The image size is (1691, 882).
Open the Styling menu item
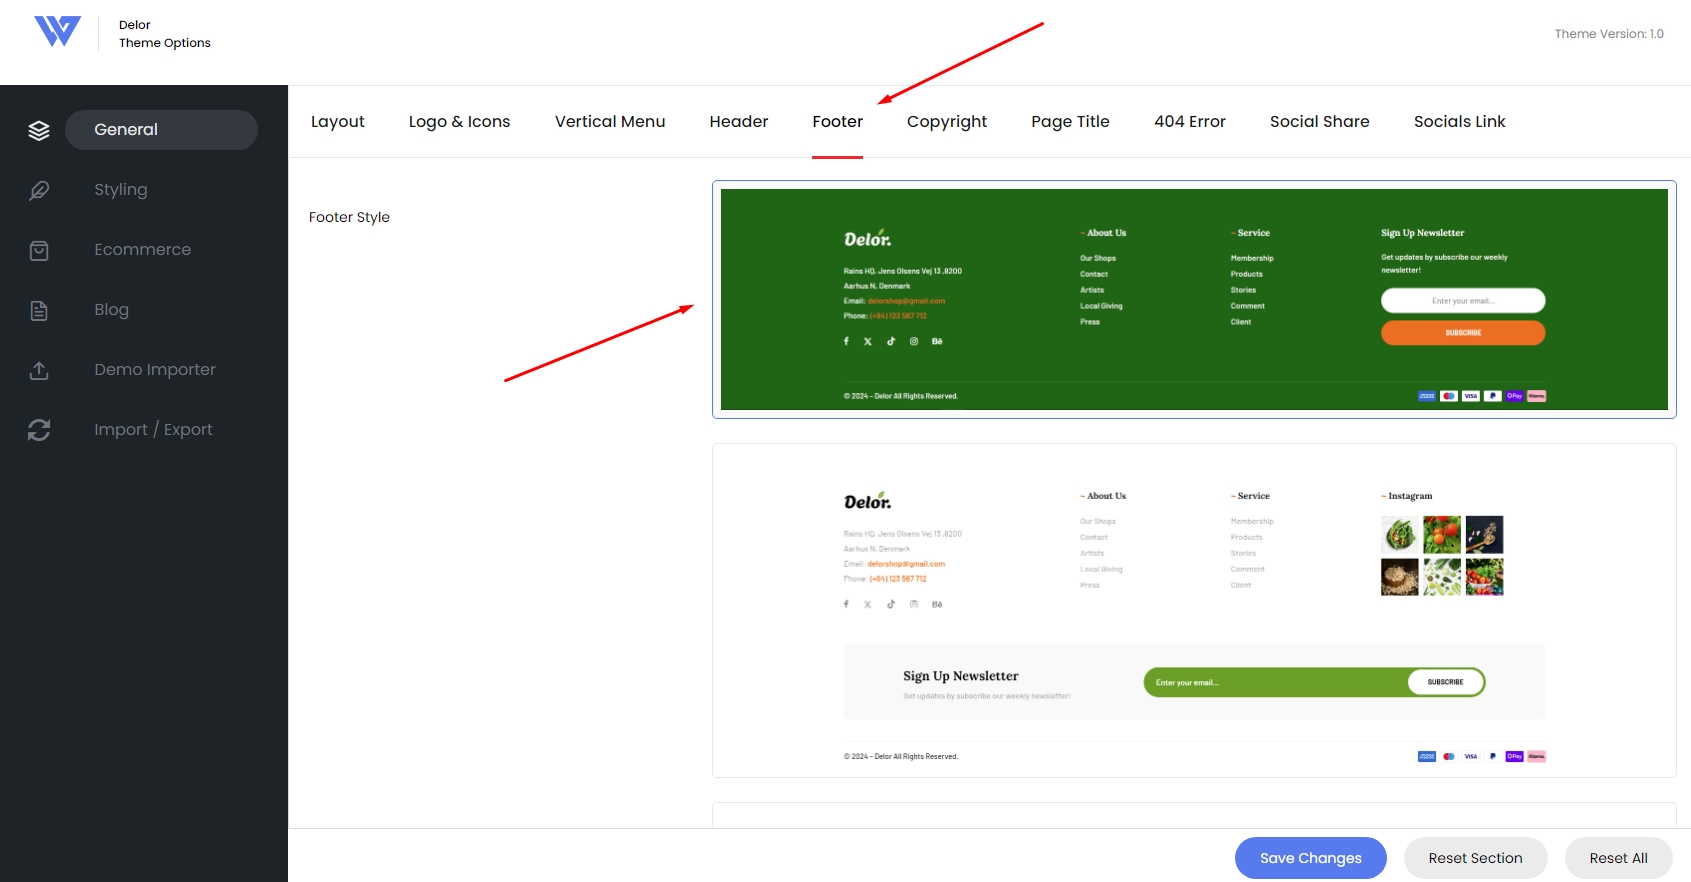pos(121,190)
